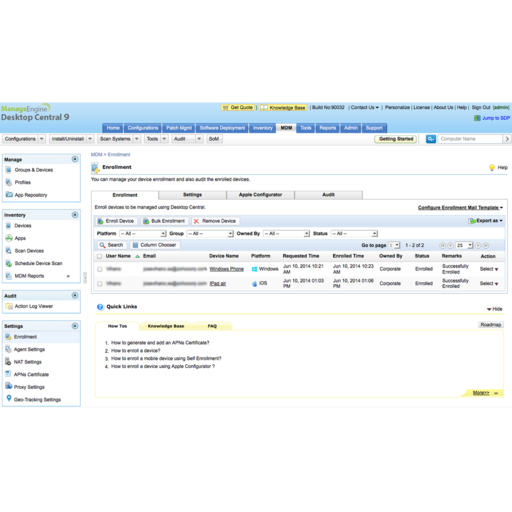This screenshot has height=512, width=512.
Task: Open the APNs Certificate settings
Action: pyautogui.click(x=31, y=375)
